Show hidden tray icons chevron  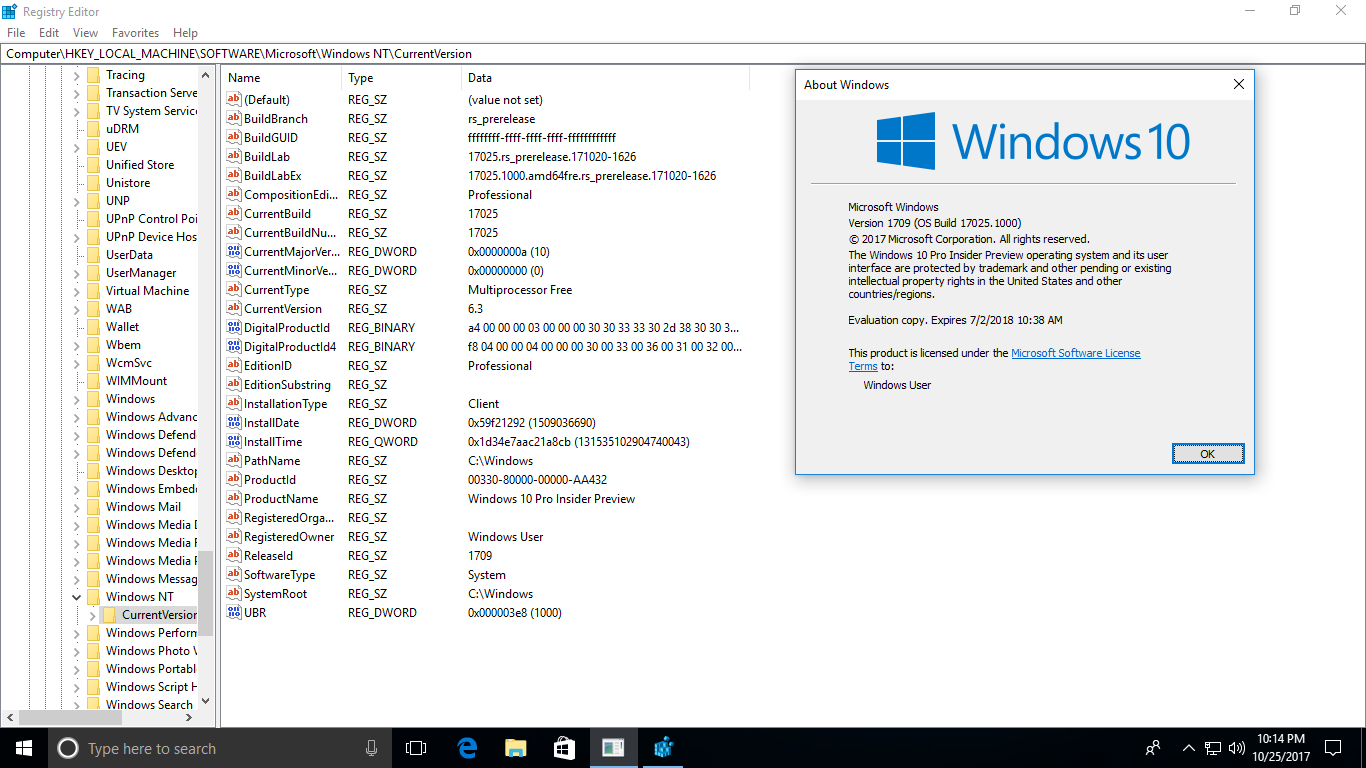(x=1189, y=748)
